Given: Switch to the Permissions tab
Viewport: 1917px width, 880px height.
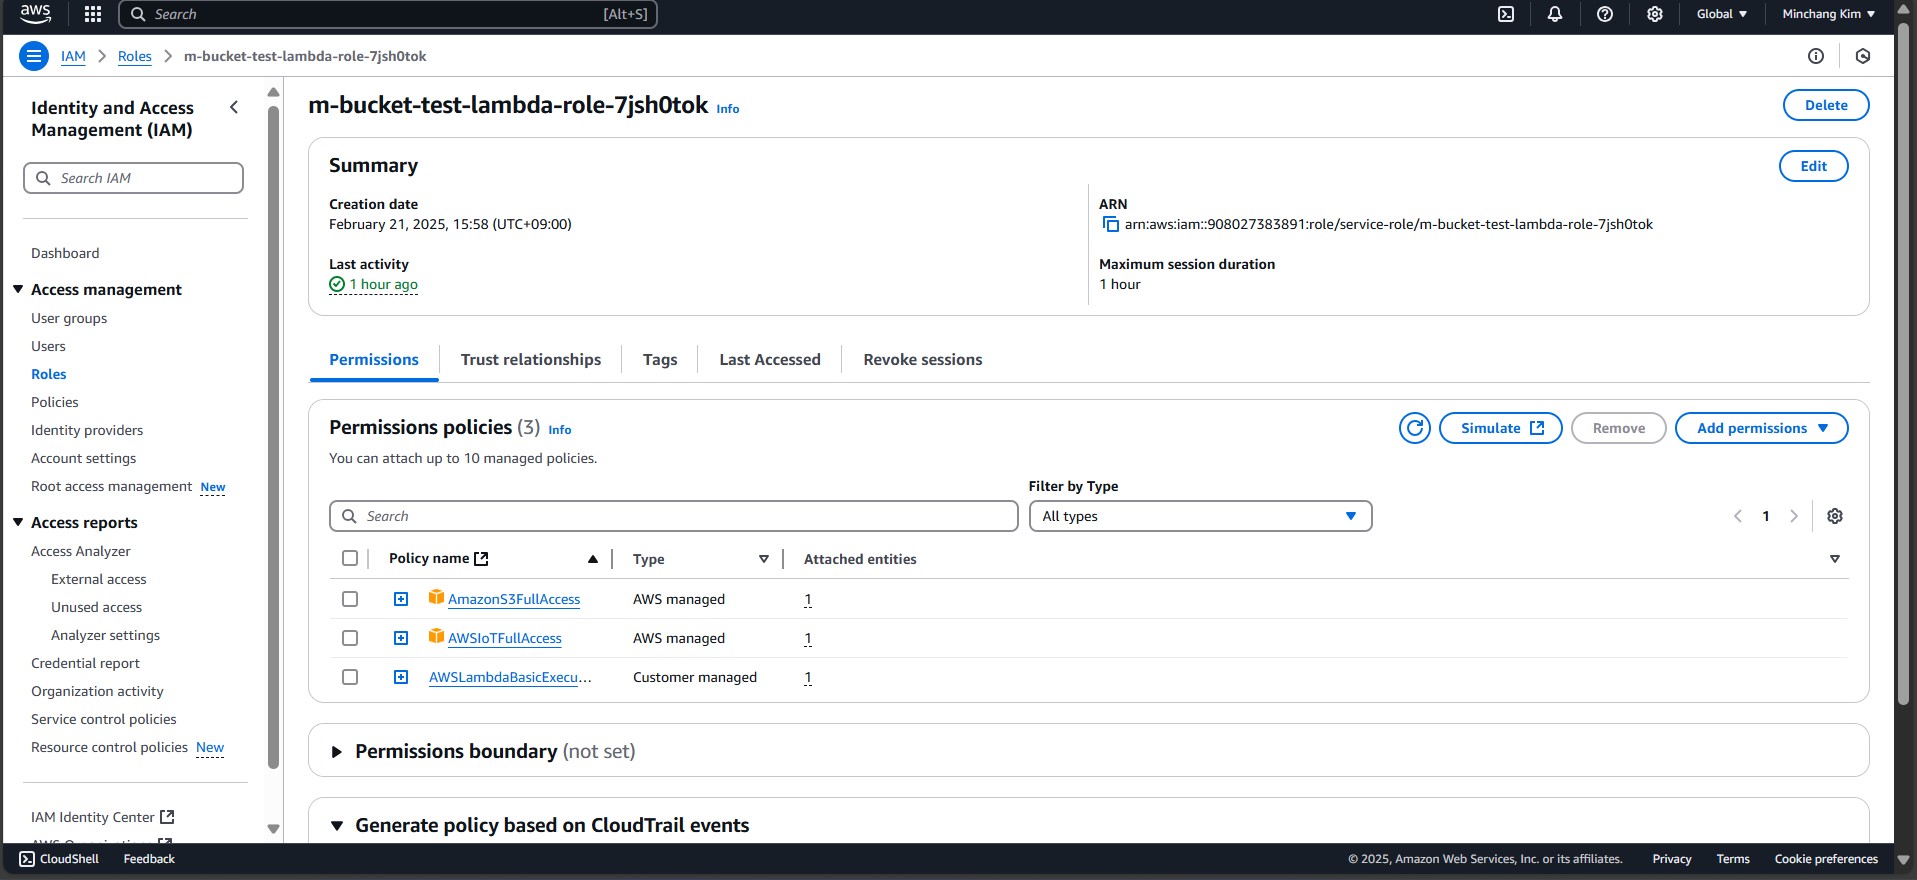Looking at the screenshot, I should pyautogui.click(x=374, y=360).
